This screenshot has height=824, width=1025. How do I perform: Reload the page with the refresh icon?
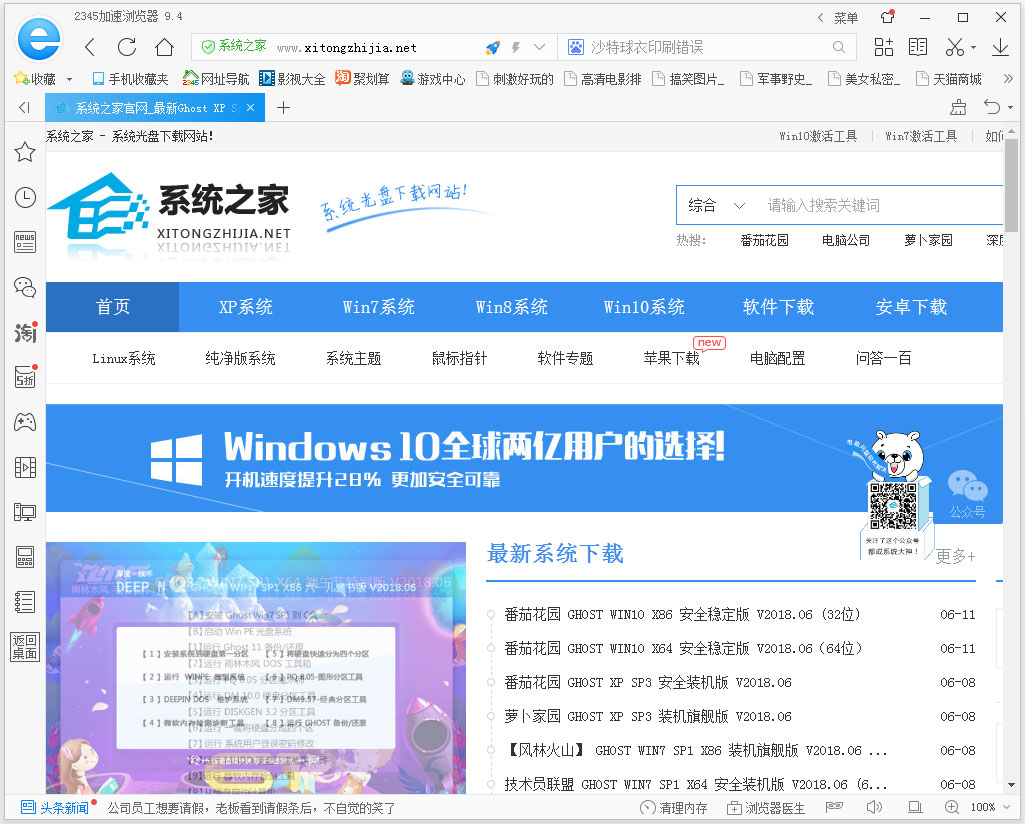point(127,47)
